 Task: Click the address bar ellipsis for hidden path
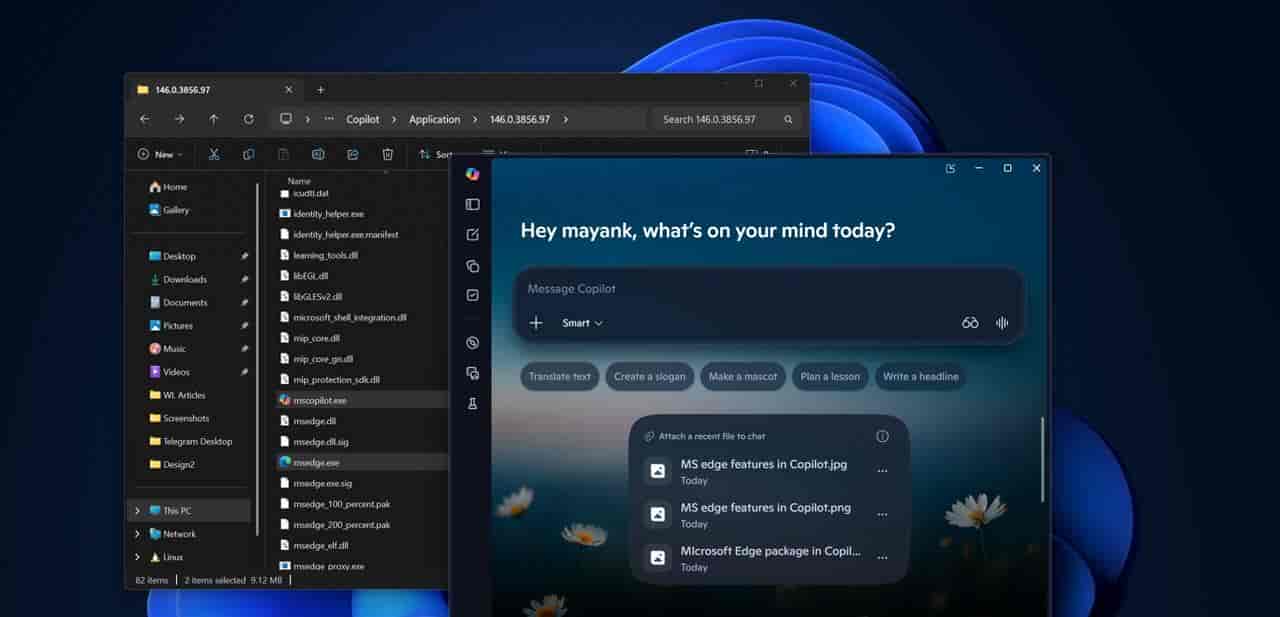[x=328, y=119]
